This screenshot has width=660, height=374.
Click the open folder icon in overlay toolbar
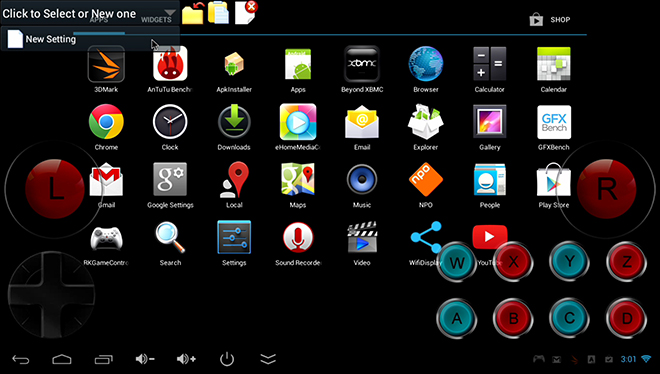pyautogui.click(x=193, y=13)
